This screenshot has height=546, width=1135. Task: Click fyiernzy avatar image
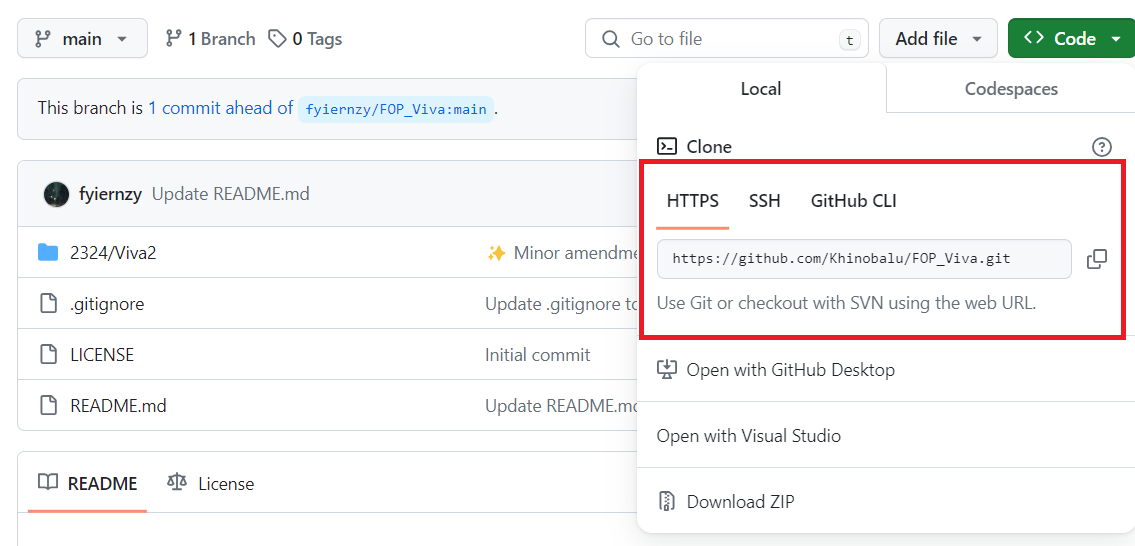click(x=56, y=194)
